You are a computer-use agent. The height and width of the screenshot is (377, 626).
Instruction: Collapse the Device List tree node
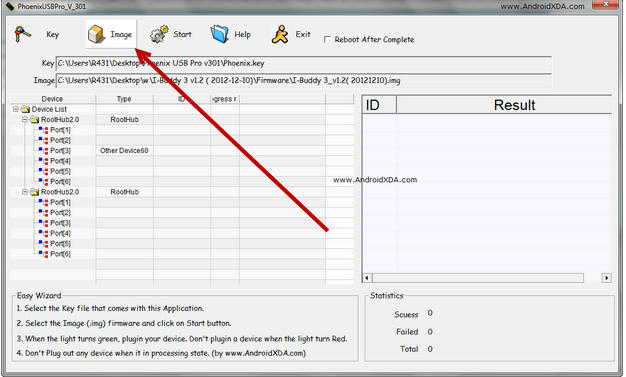(16, 109)
